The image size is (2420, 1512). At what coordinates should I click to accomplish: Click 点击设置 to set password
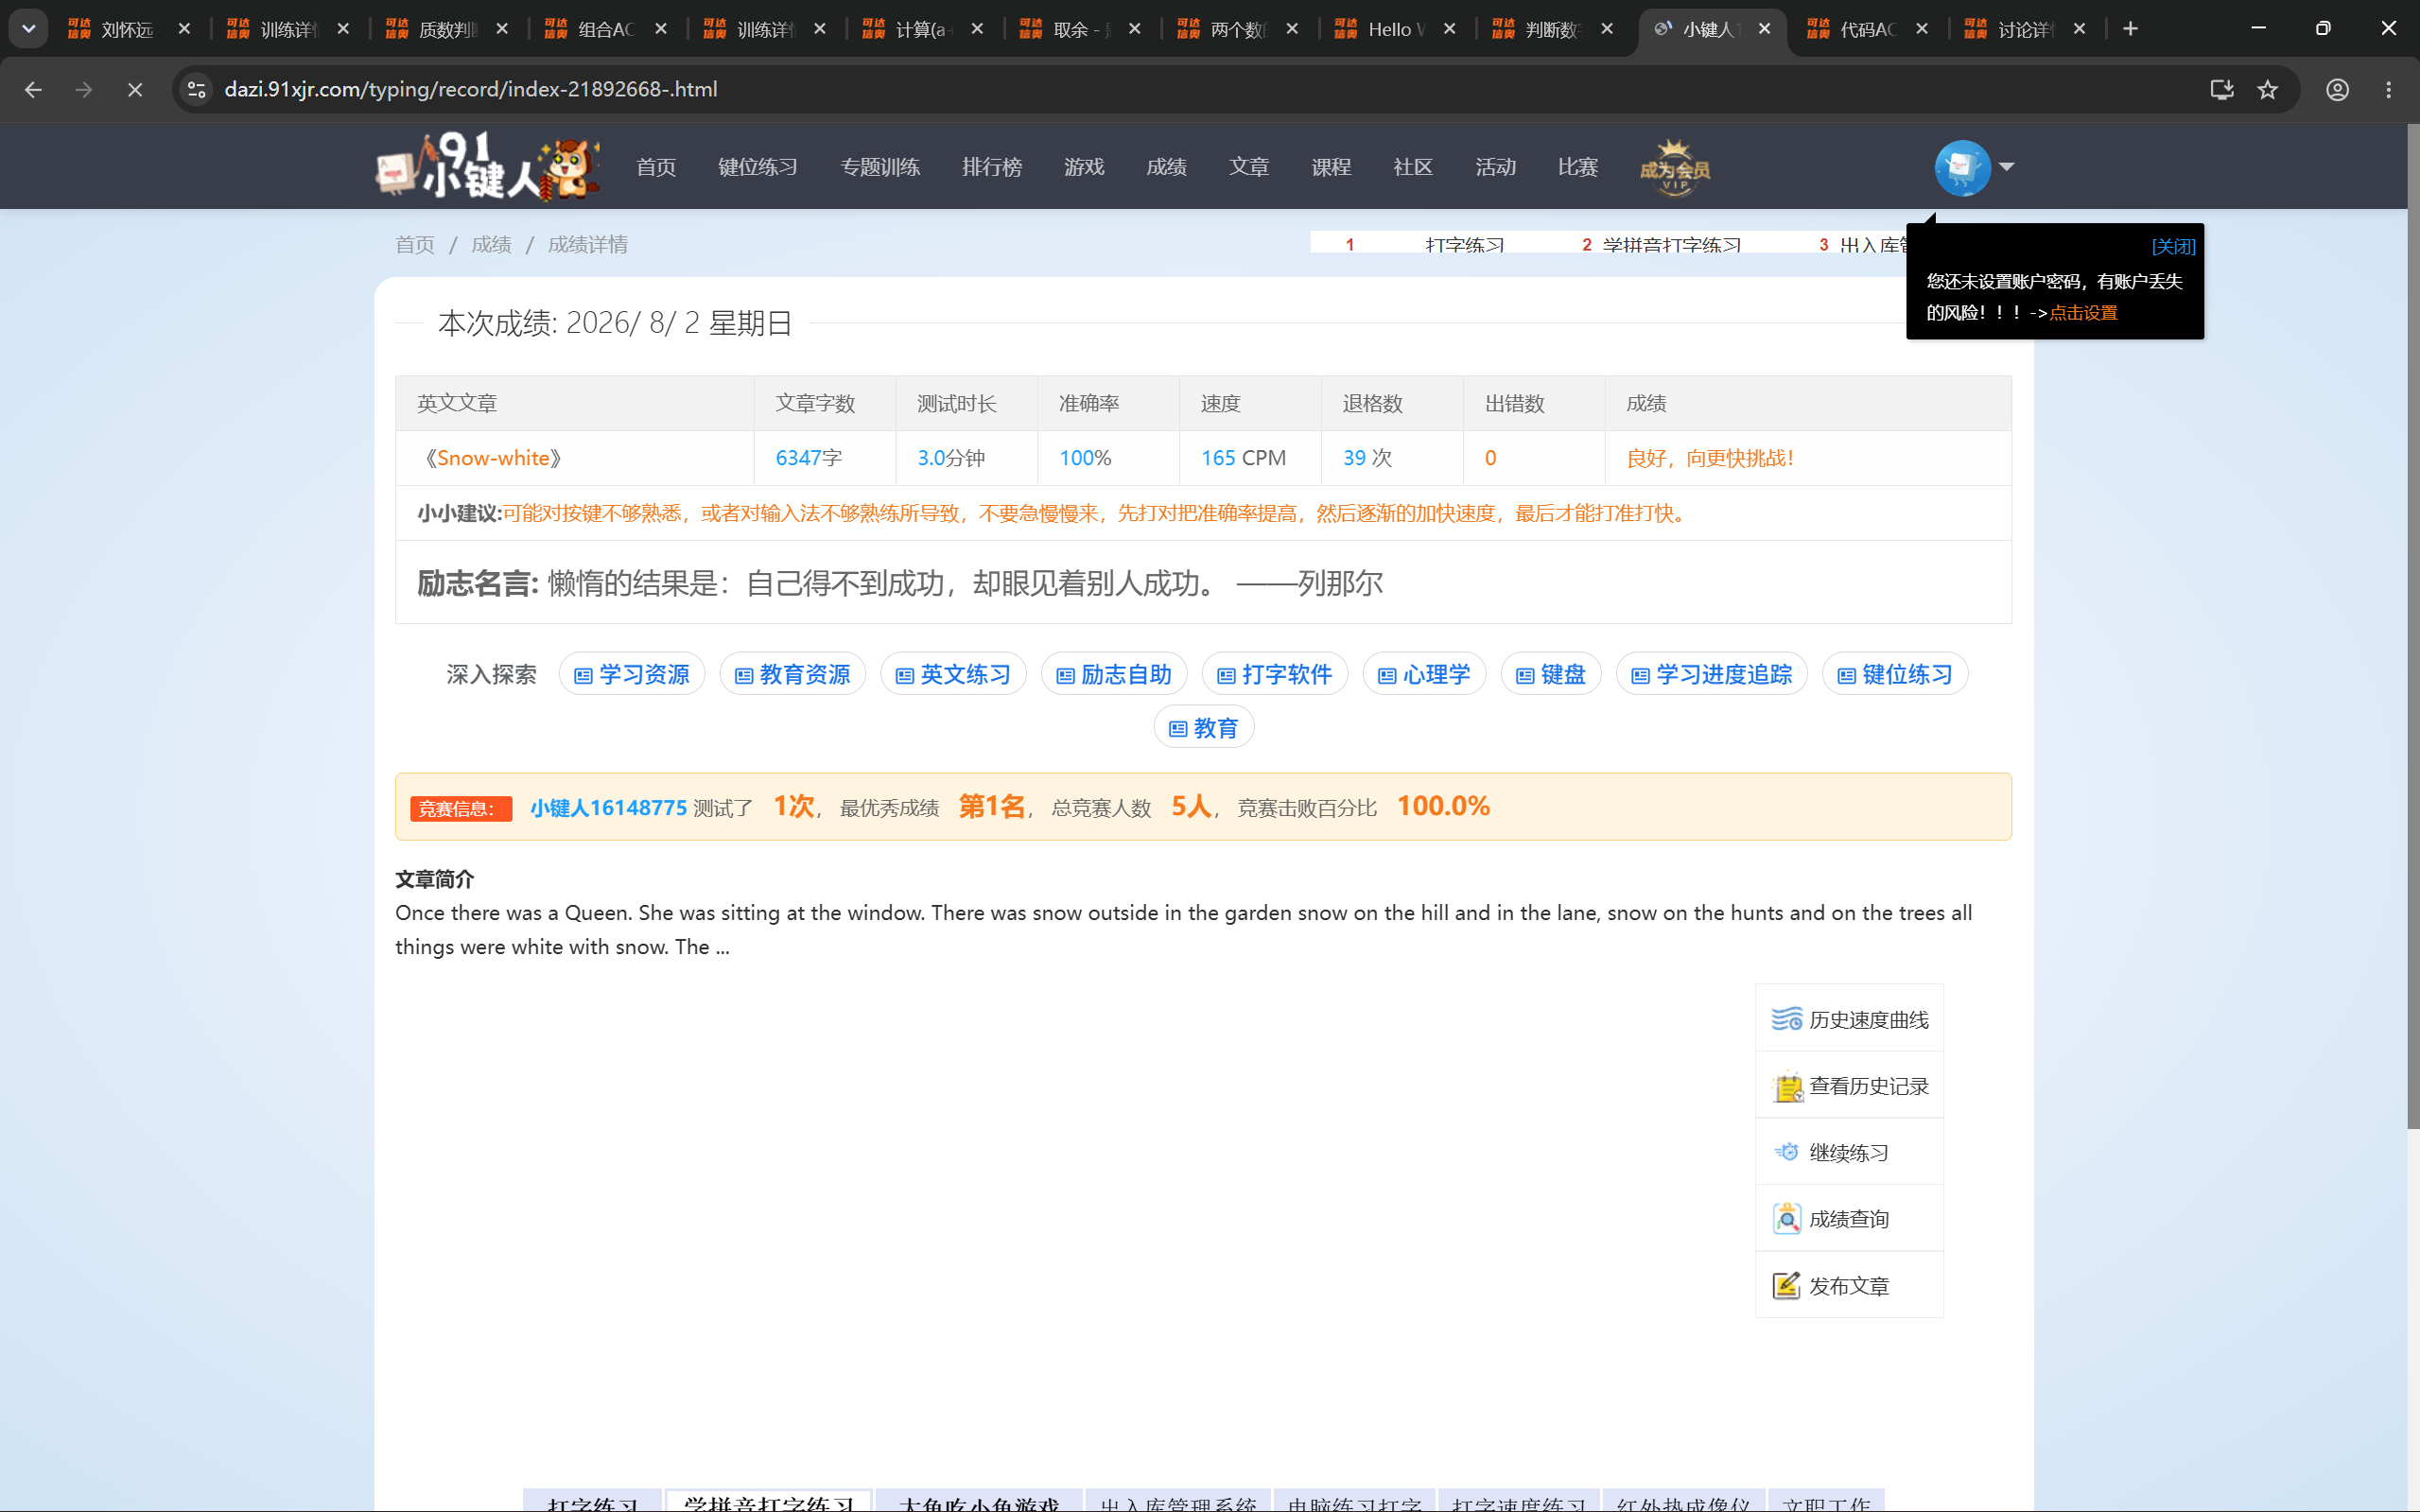click(x=2083, y=313)
